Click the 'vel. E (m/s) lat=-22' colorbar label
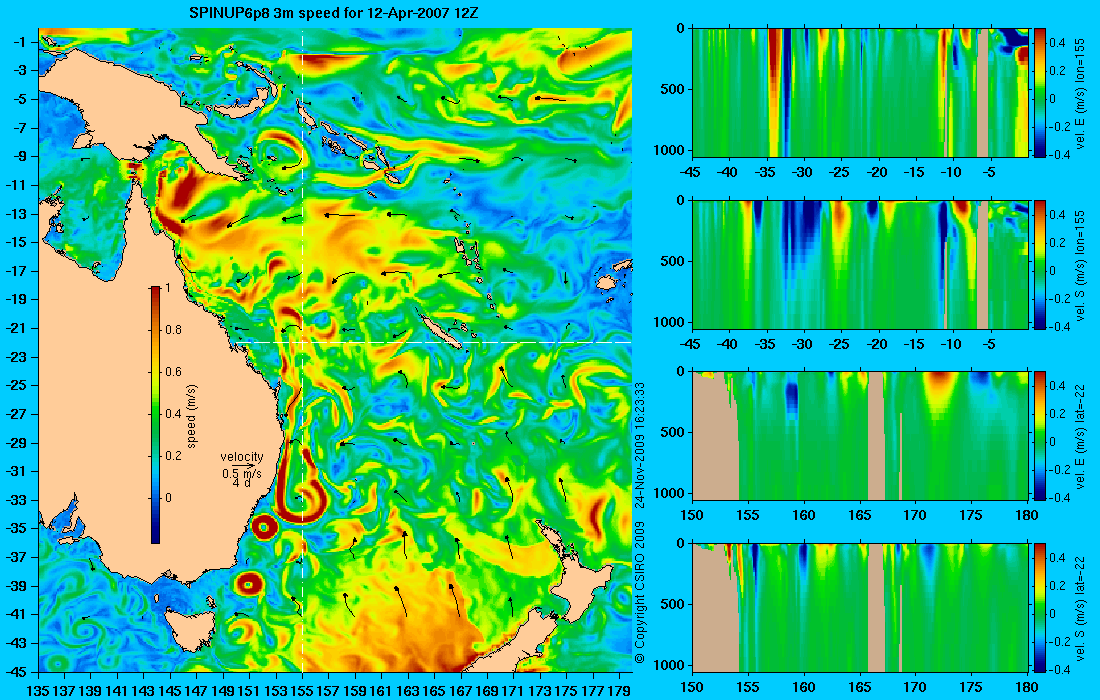This screenshot has height=700, width=1100. tap(1080, 436)
